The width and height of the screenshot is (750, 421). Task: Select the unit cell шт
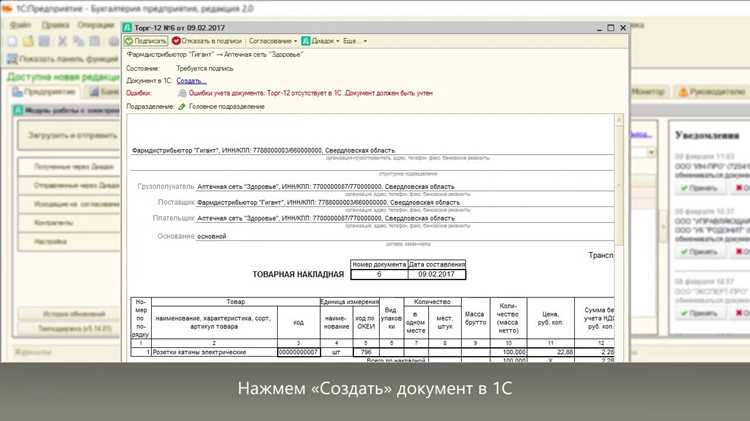(336, 352)
